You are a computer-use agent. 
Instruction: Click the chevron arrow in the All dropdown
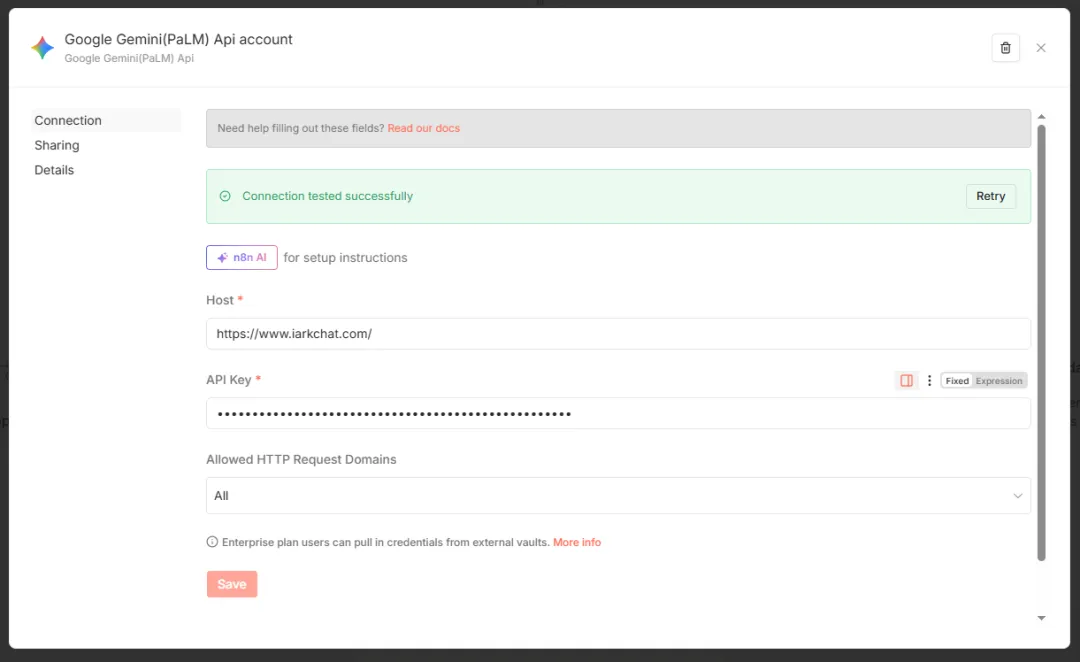pos(1017,496)
